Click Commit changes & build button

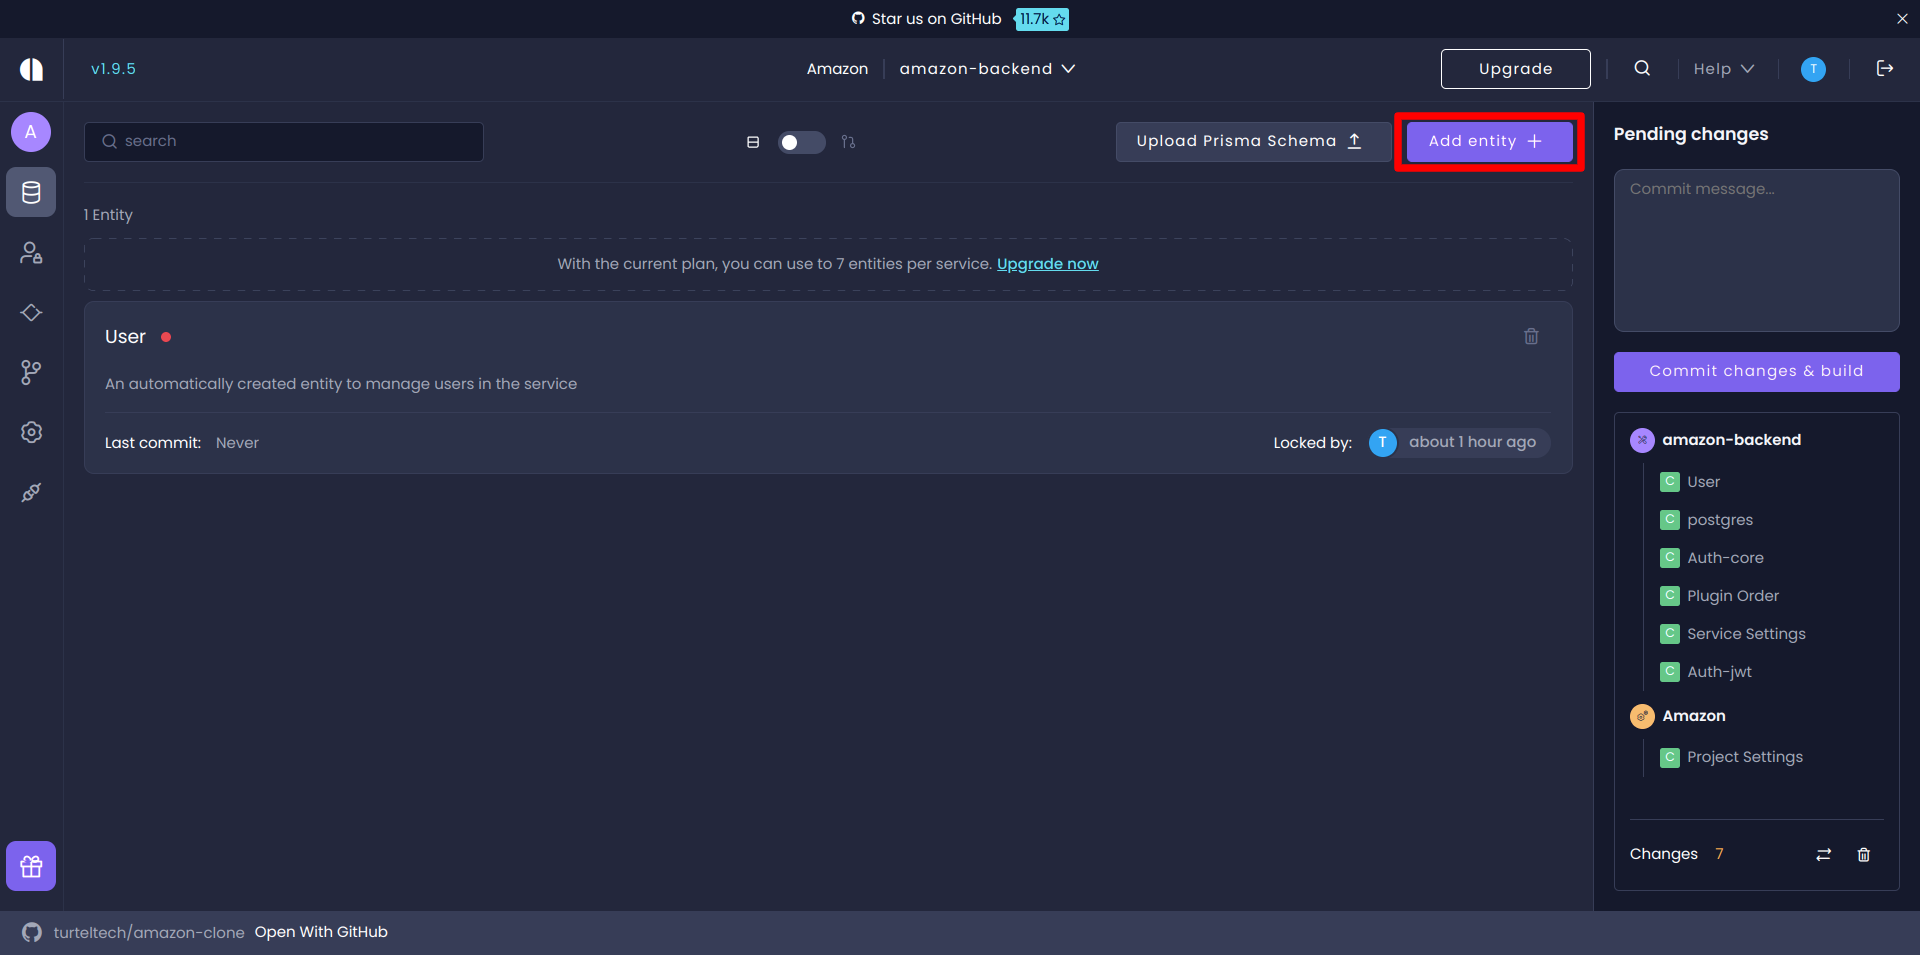tap(1756, 371)
